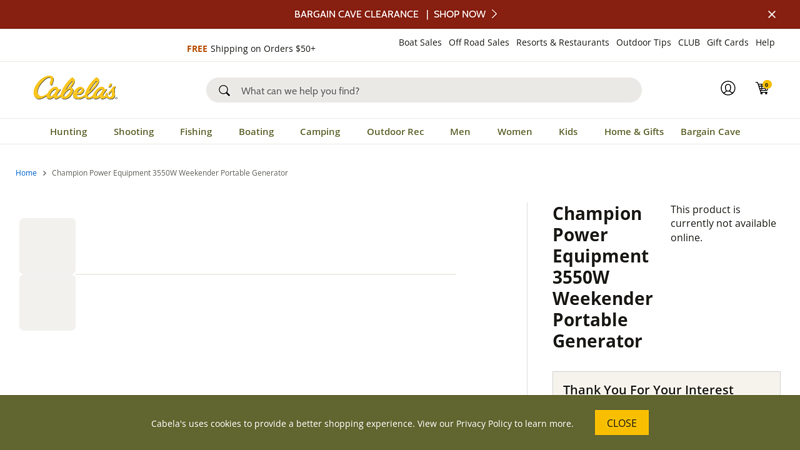
Task: Click the breadcrumb text for Weekender Portable Generator
Action: (x=169, y=173)
